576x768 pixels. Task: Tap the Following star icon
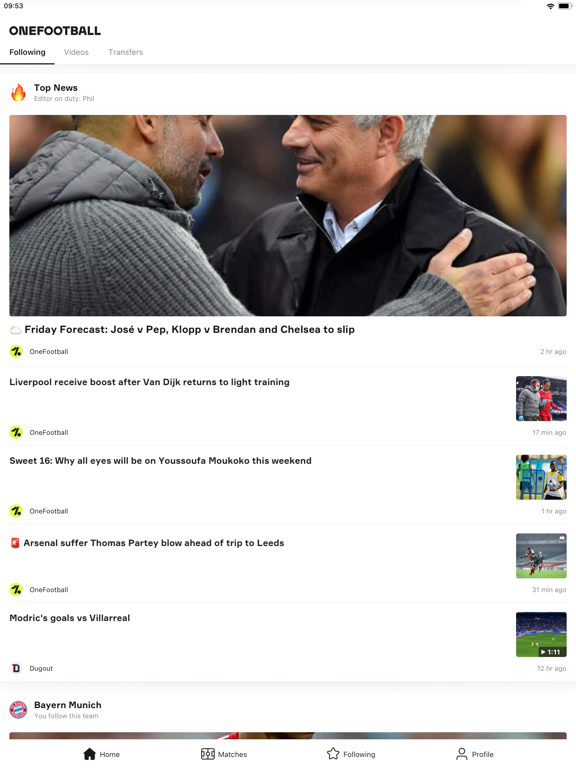click(x=333, y=753)
